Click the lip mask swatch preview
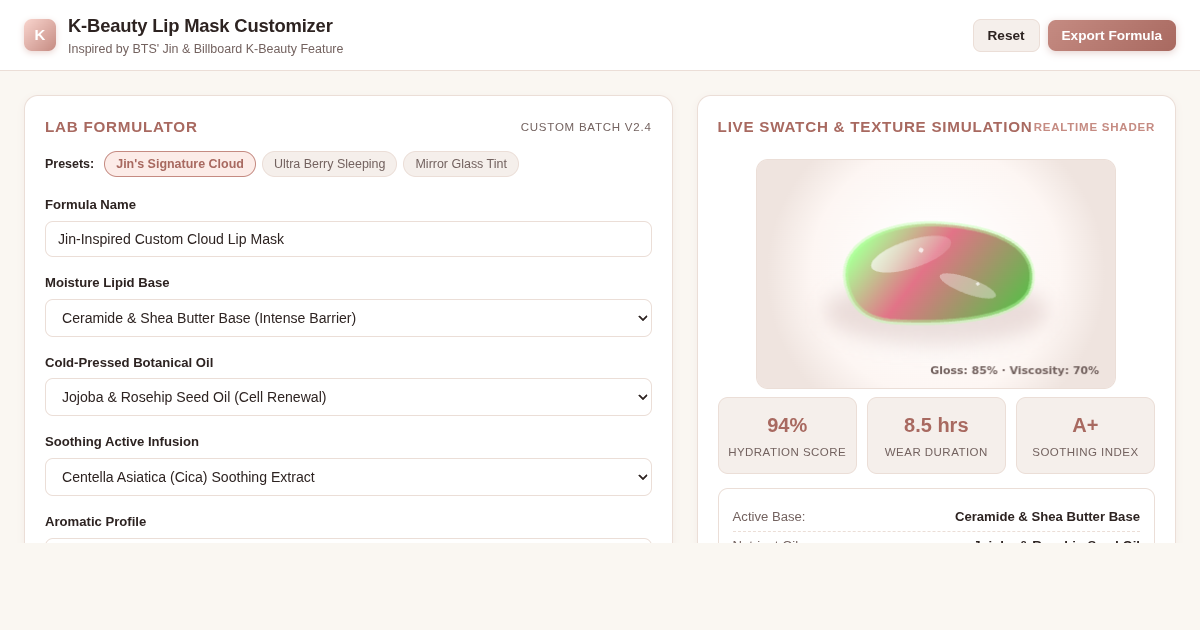1200x630 pixels. tap(937, 272)
